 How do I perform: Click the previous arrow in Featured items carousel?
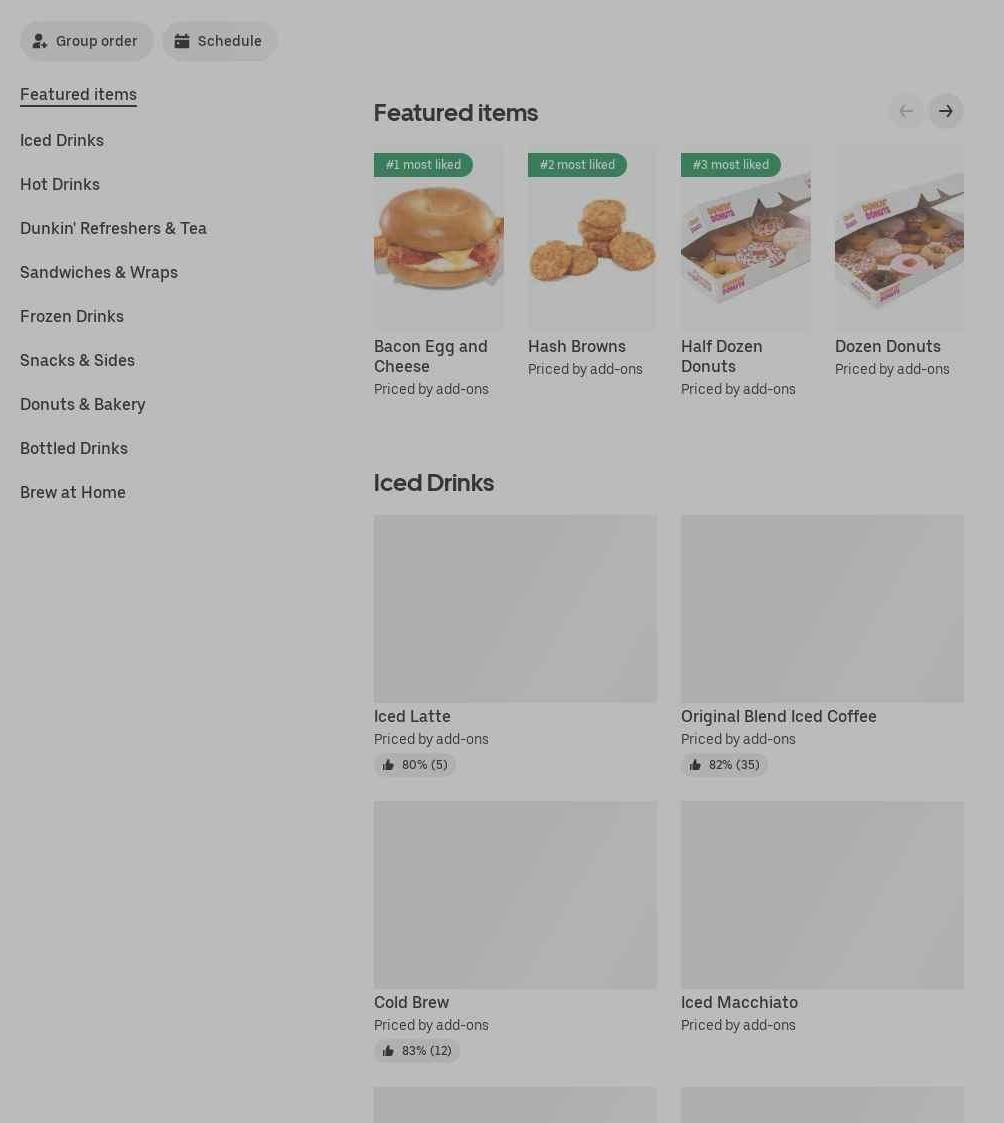(x=906, y=111)
